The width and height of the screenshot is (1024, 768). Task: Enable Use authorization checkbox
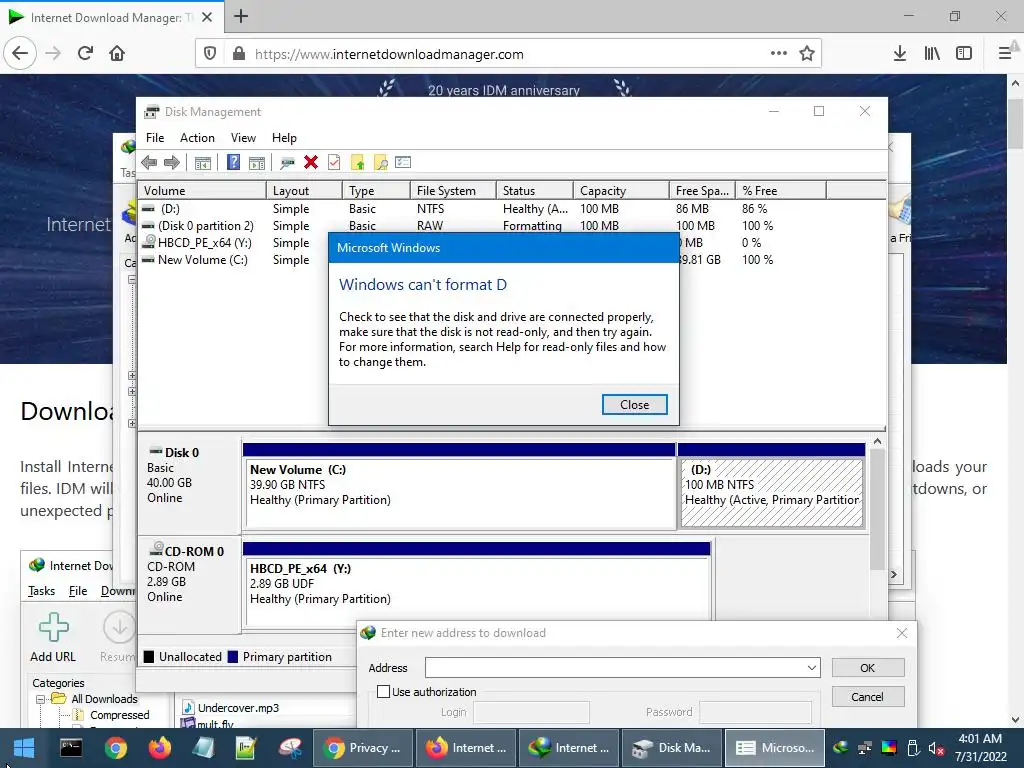(x=383, y=692)
